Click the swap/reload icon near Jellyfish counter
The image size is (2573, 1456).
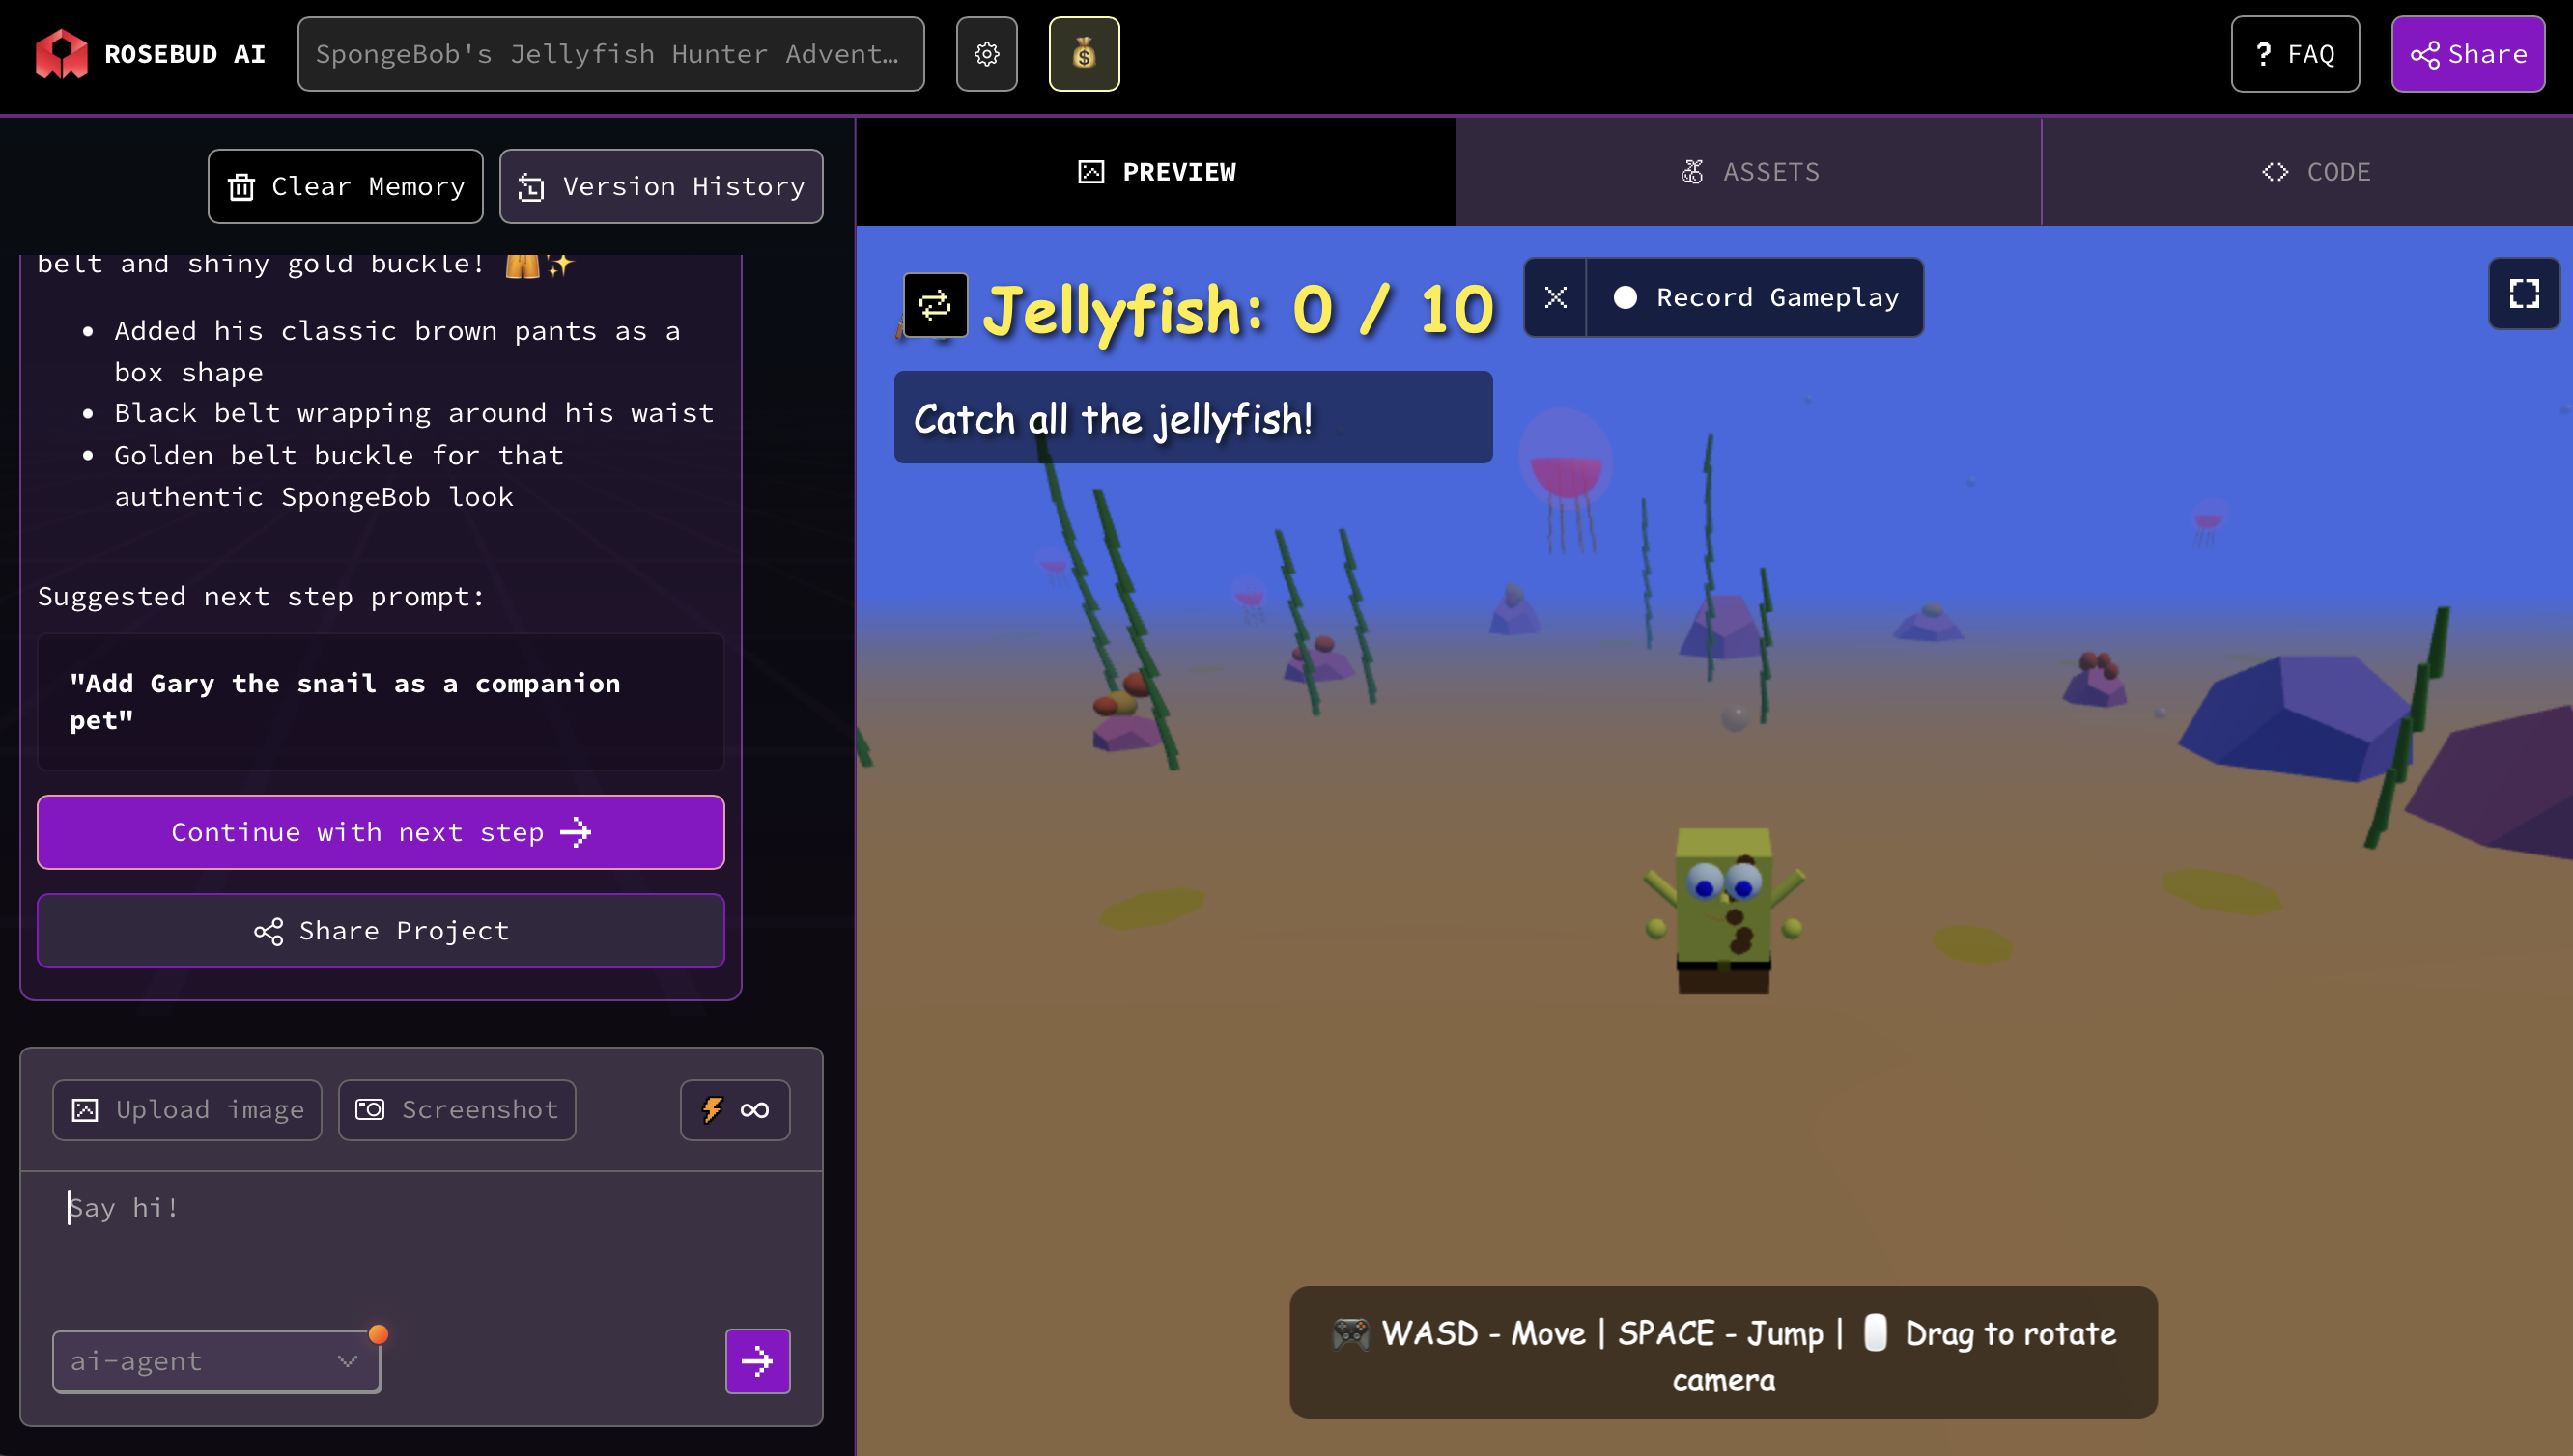(x=935, y=305)
